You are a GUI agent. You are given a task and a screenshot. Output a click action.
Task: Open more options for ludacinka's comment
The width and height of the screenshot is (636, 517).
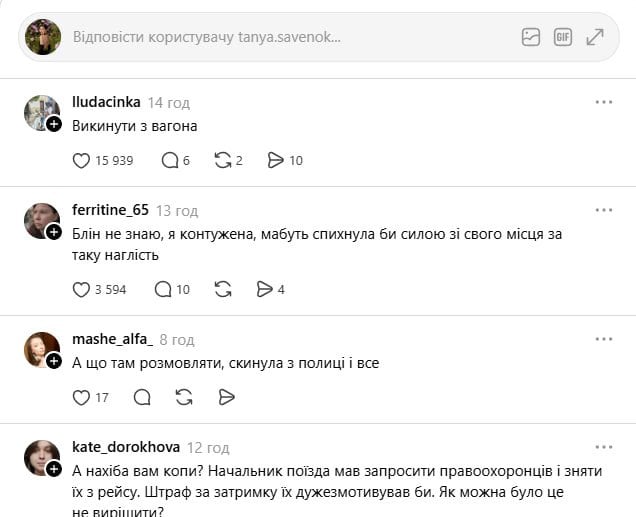pyautogui.click(x=604, y=102)
